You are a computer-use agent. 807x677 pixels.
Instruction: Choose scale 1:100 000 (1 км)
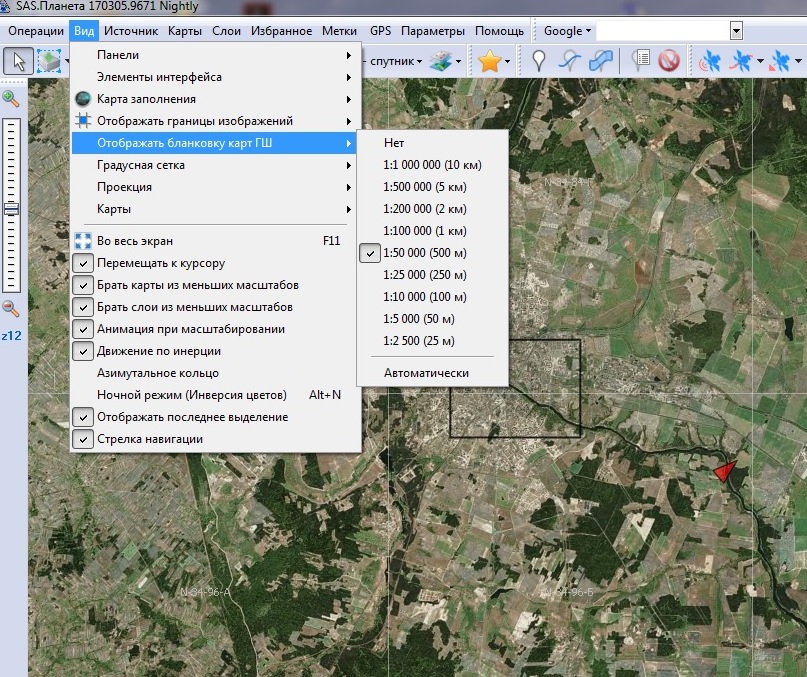[424, 231]
